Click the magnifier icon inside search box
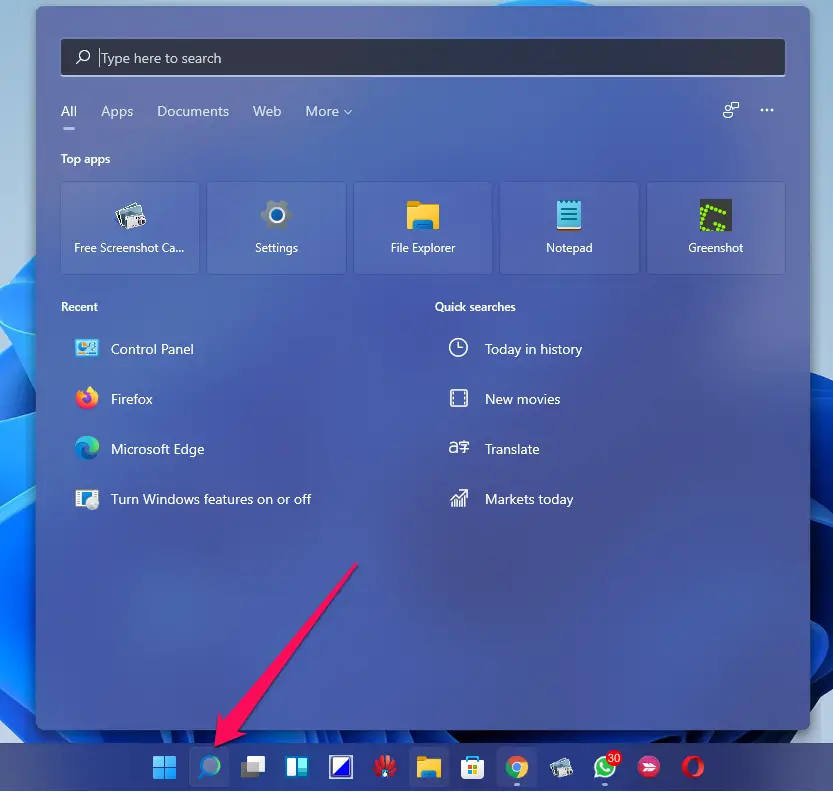833x792 pixels. (83, 57)
